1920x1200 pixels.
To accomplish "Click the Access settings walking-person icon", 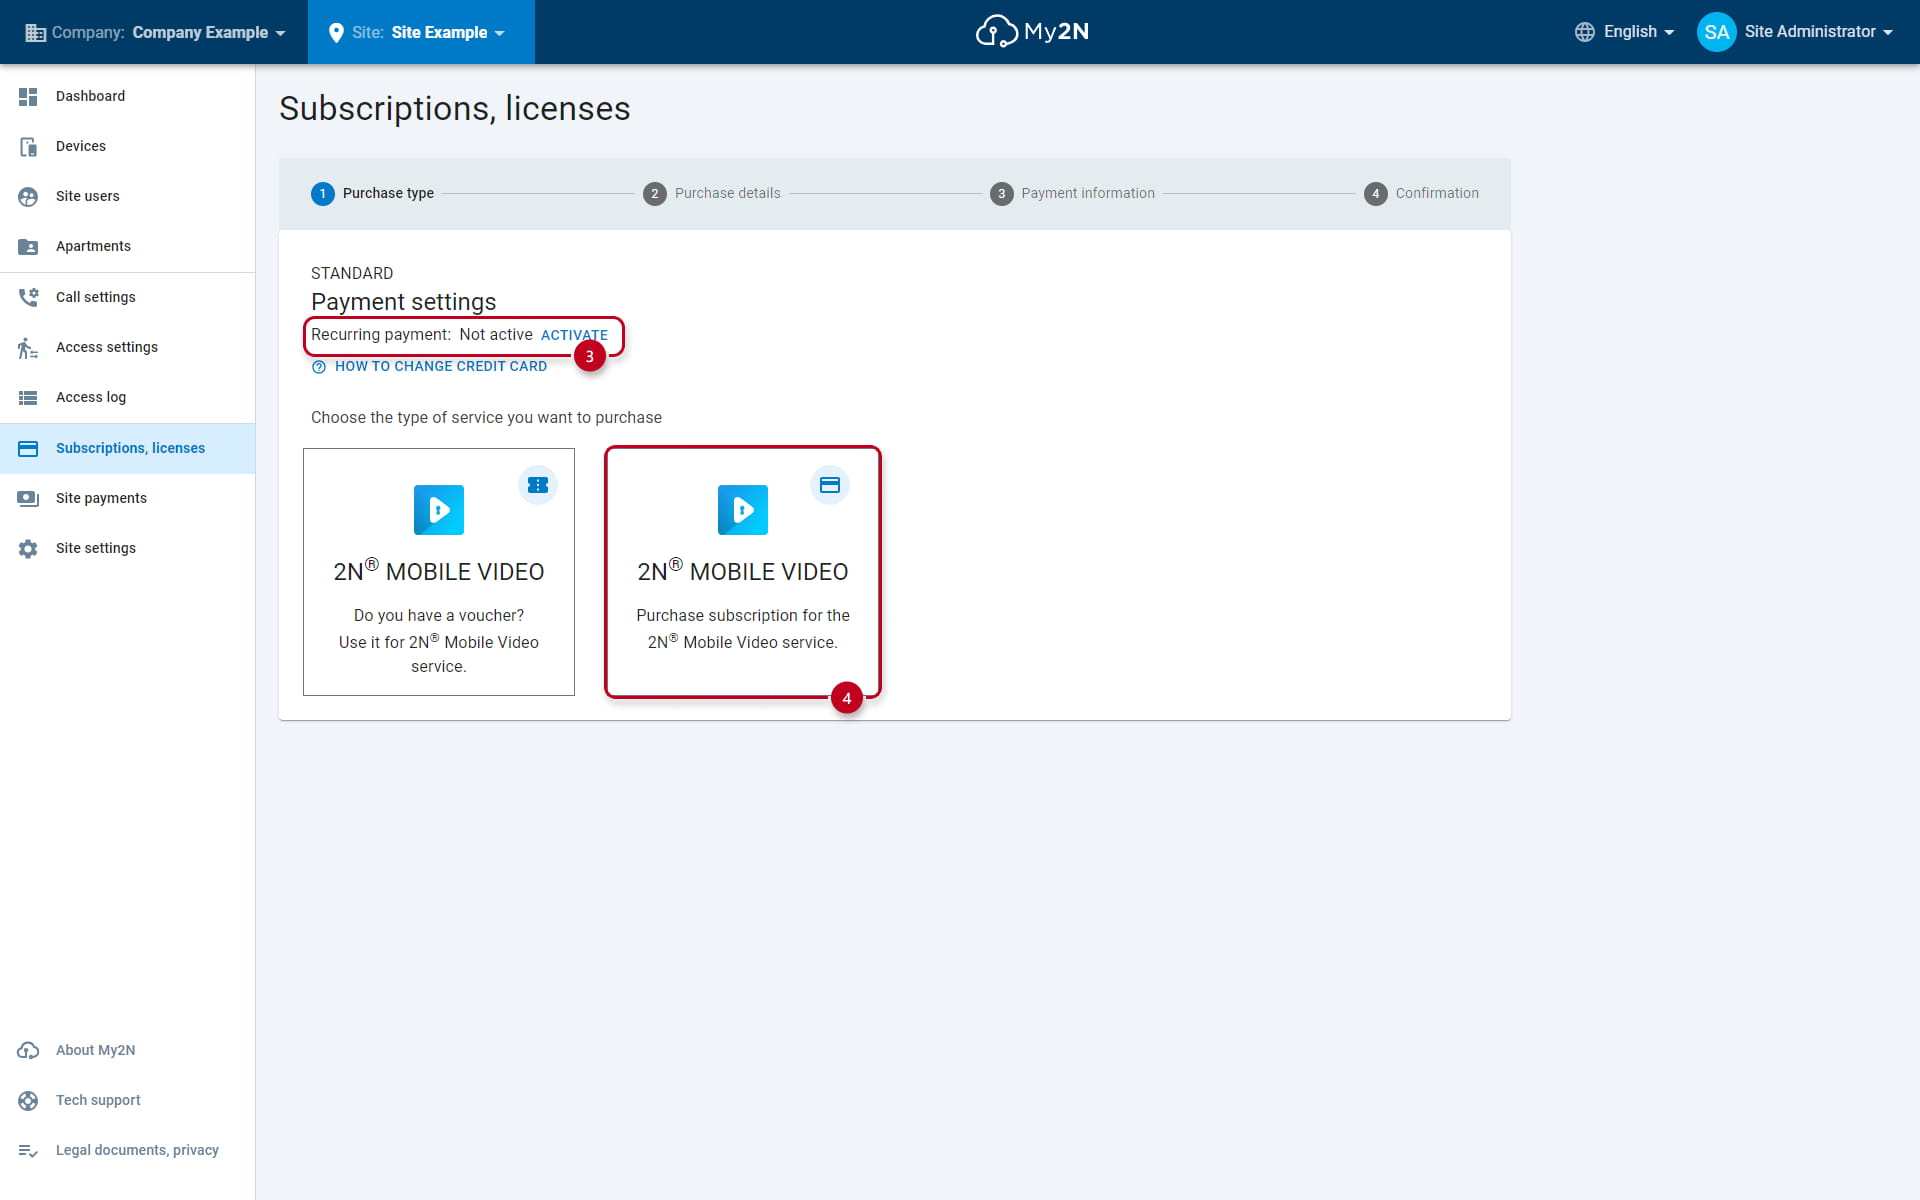I will 28,347.
